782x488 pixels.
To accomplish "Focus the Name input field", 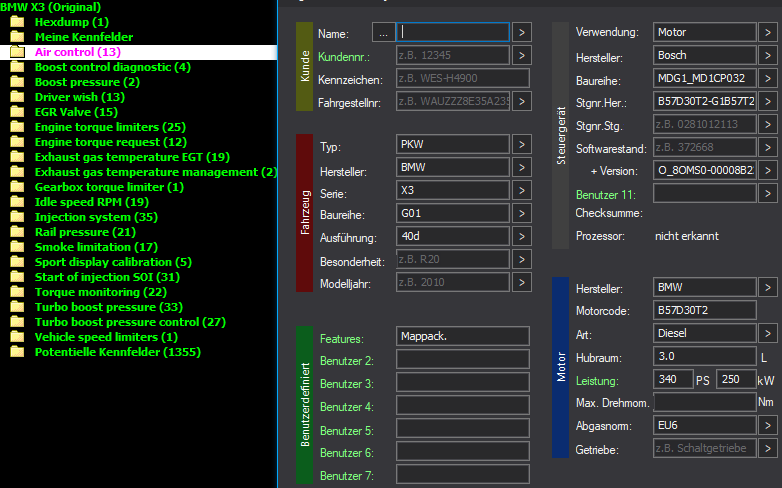I will point(453,32).
